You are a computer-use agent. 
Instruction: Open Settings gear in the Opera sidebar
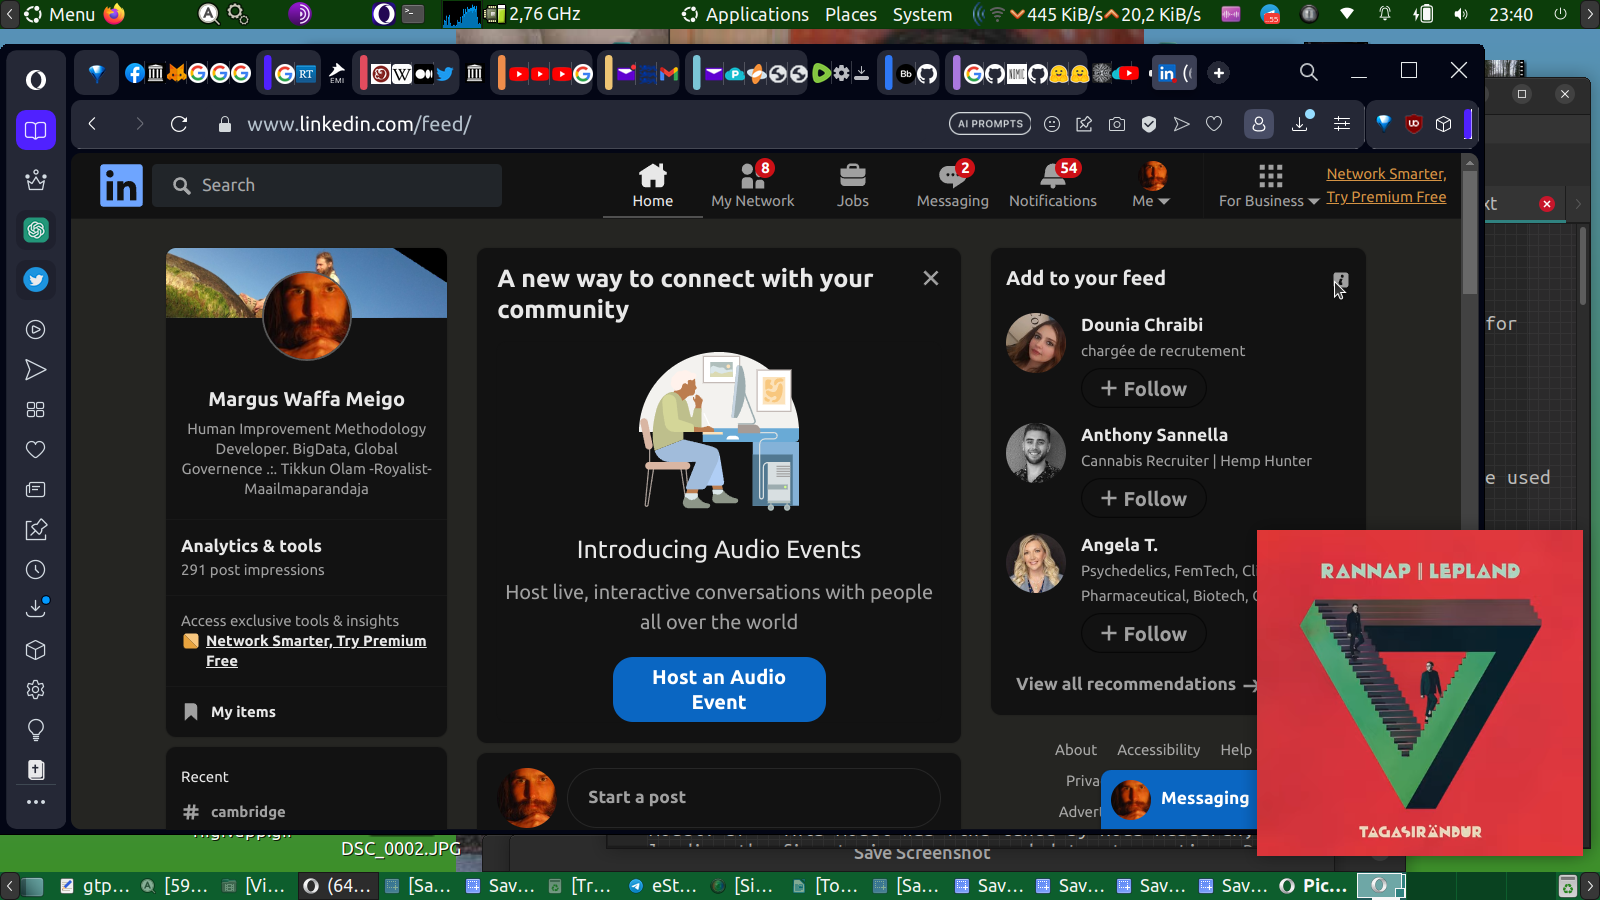pos(36,690)
